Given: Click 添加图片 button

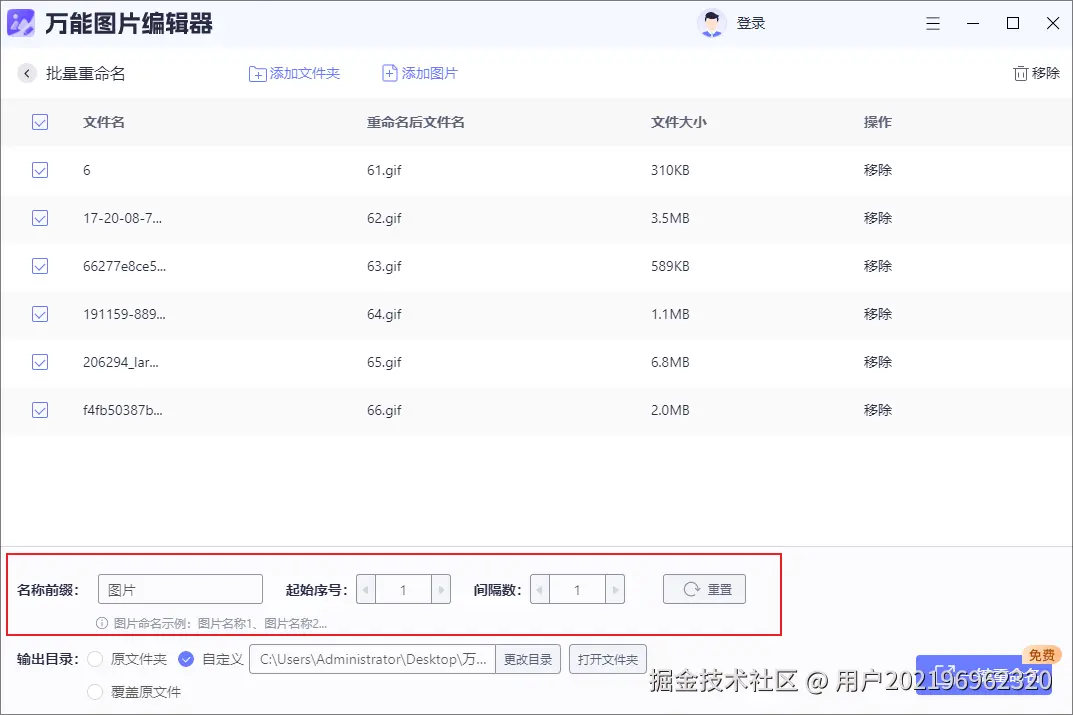Looking at the screenshot, I should click(x=419, y=73).
